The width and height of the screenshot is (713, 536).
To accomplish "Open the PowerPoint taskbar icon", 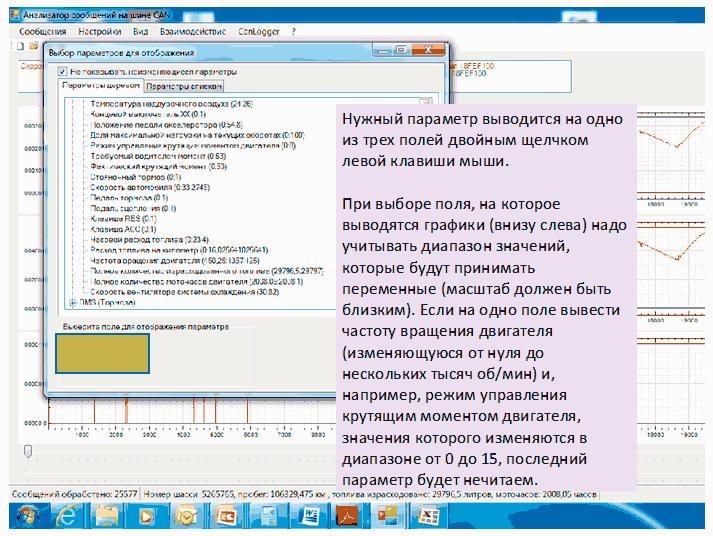I will [x=227, y=516].
